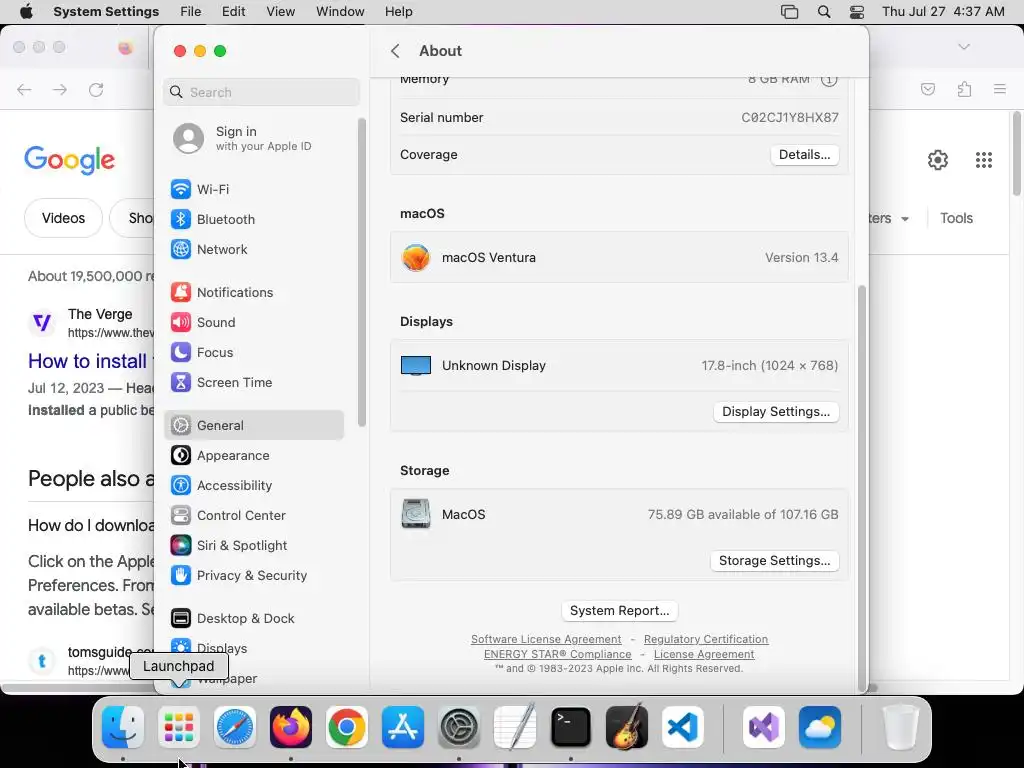This screenshot has width=1024, height=768.
Task: Click the macOS Ventura version row
Action: (x=619, y=257)
